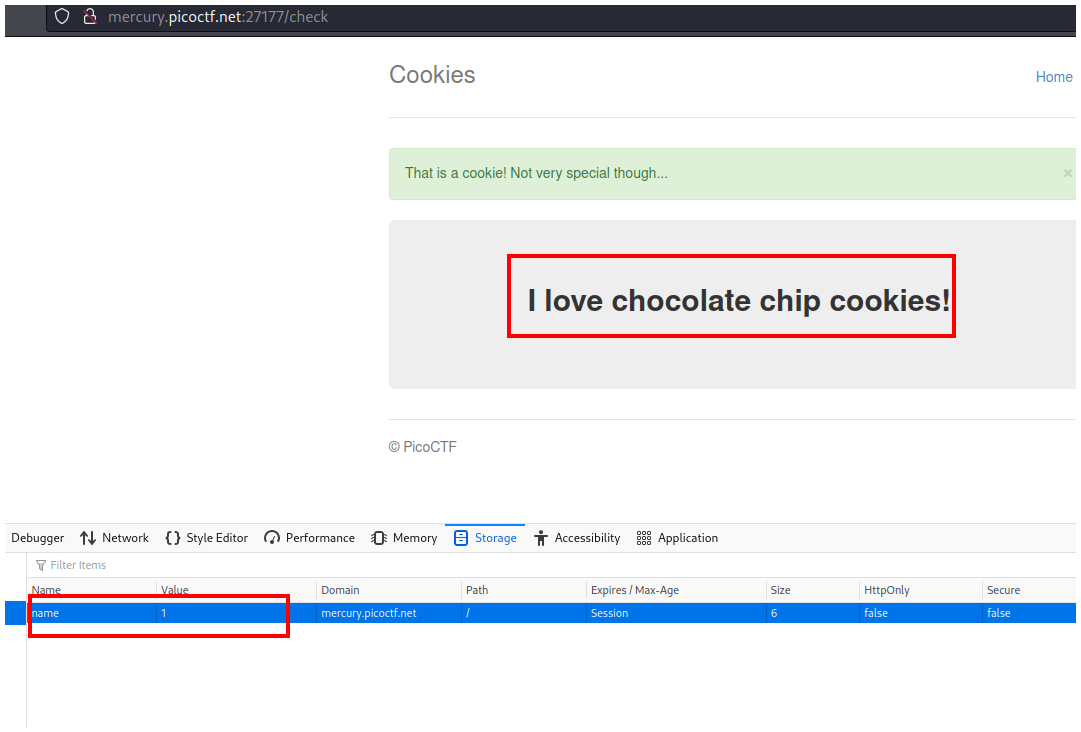Screen dimensions: 1081x732
Task: Open the Home link in navbar
Action: [1054, 77]
